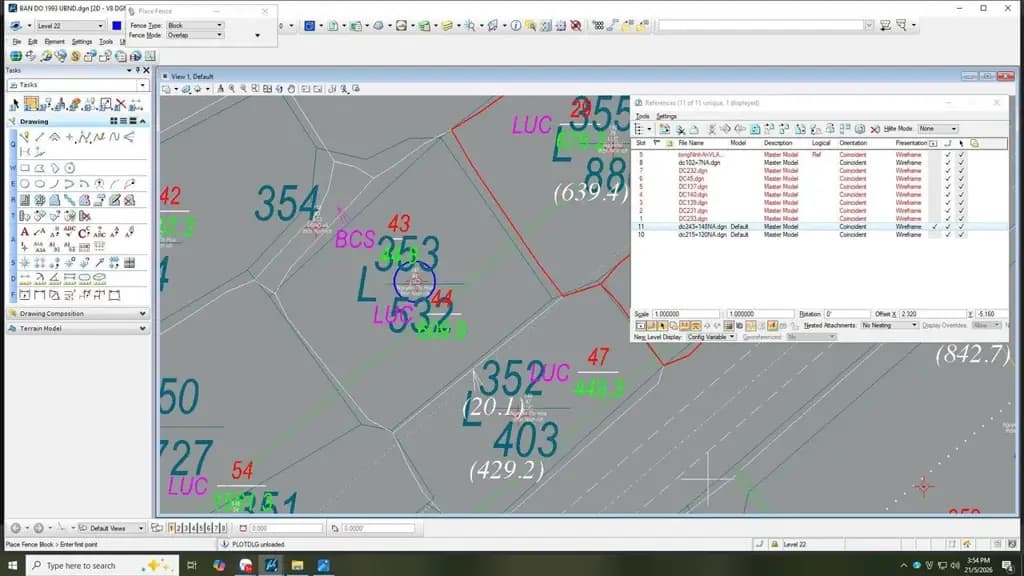This screenshot has height=576, width=1024.
Task: Activate the Pan View hand icon
Action: tap(291, 89)
